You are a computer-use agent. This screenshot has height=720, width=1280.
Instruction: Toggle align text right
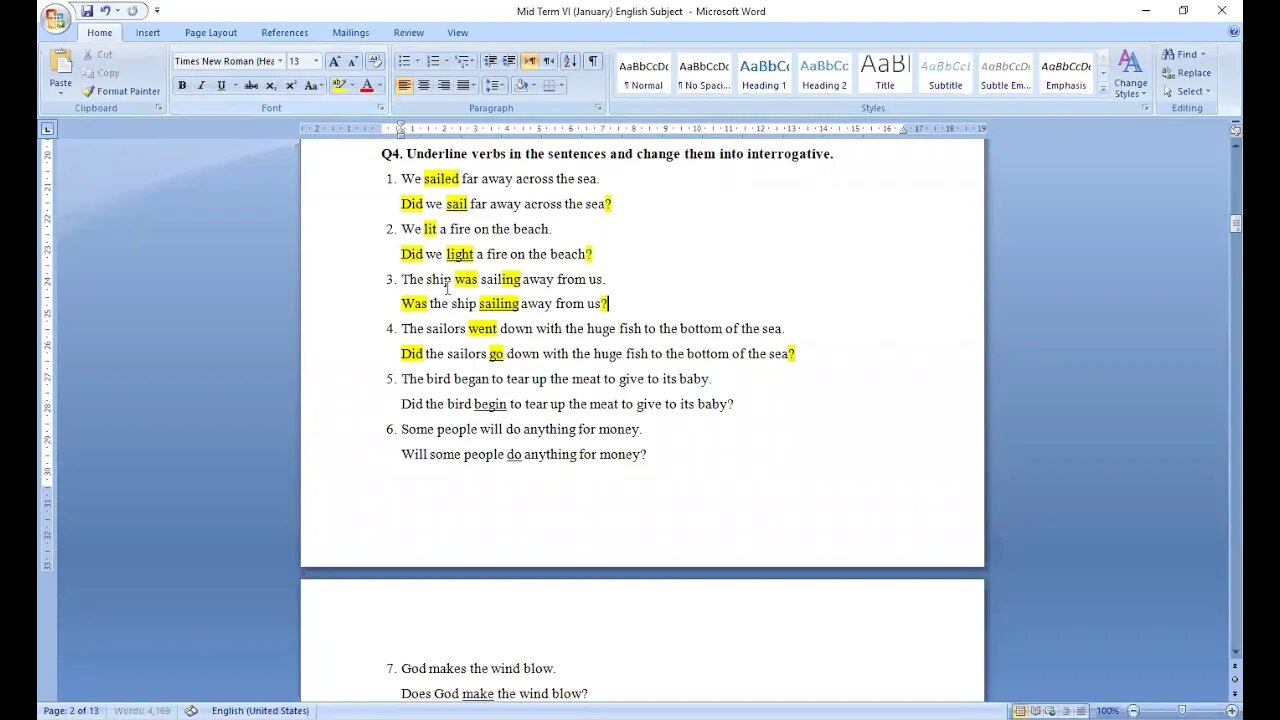tap(444, 86)
